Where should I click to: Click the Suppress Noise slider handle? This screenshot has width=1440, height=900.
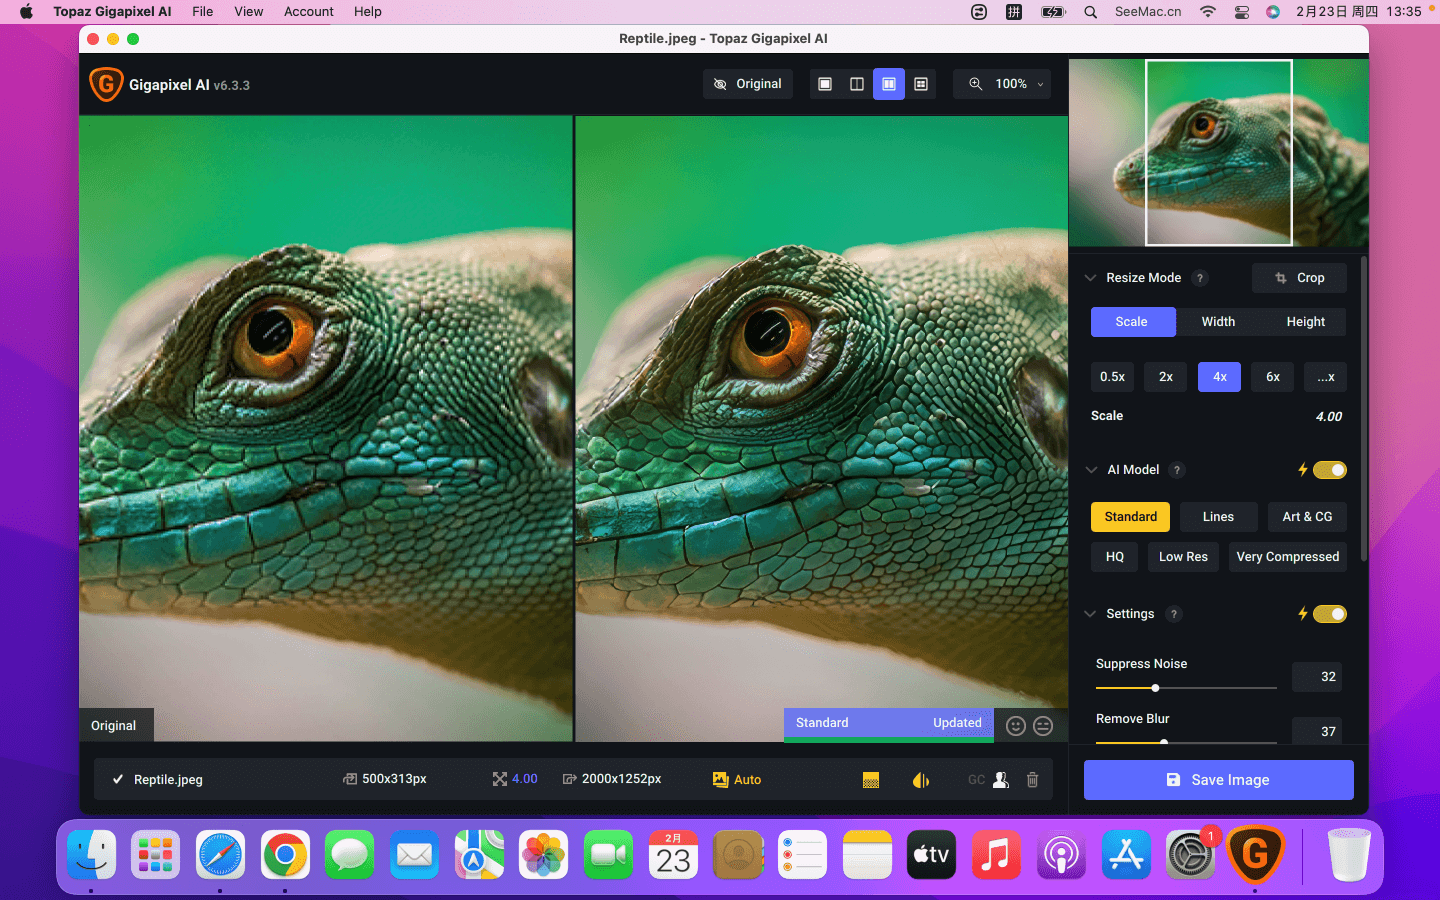[1155, 688]
